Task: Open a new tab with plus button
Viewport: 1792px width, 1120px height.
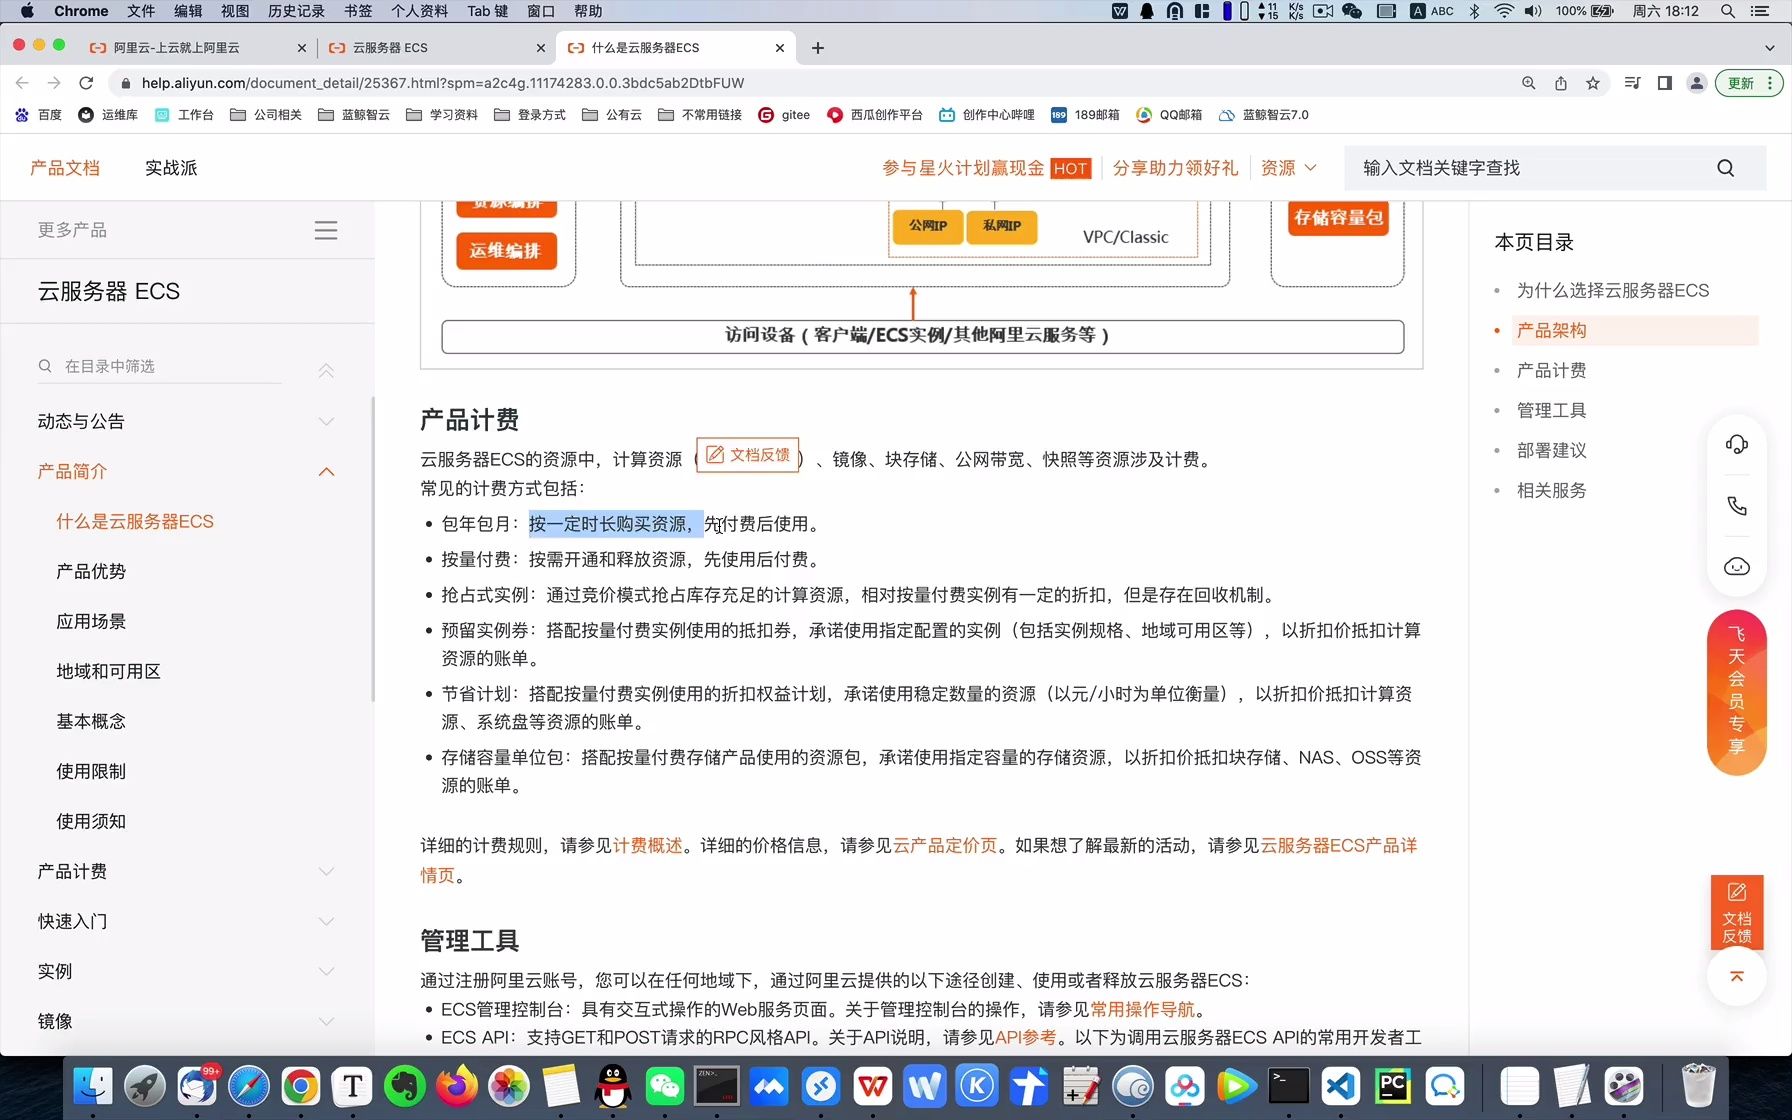Action: 818,48
